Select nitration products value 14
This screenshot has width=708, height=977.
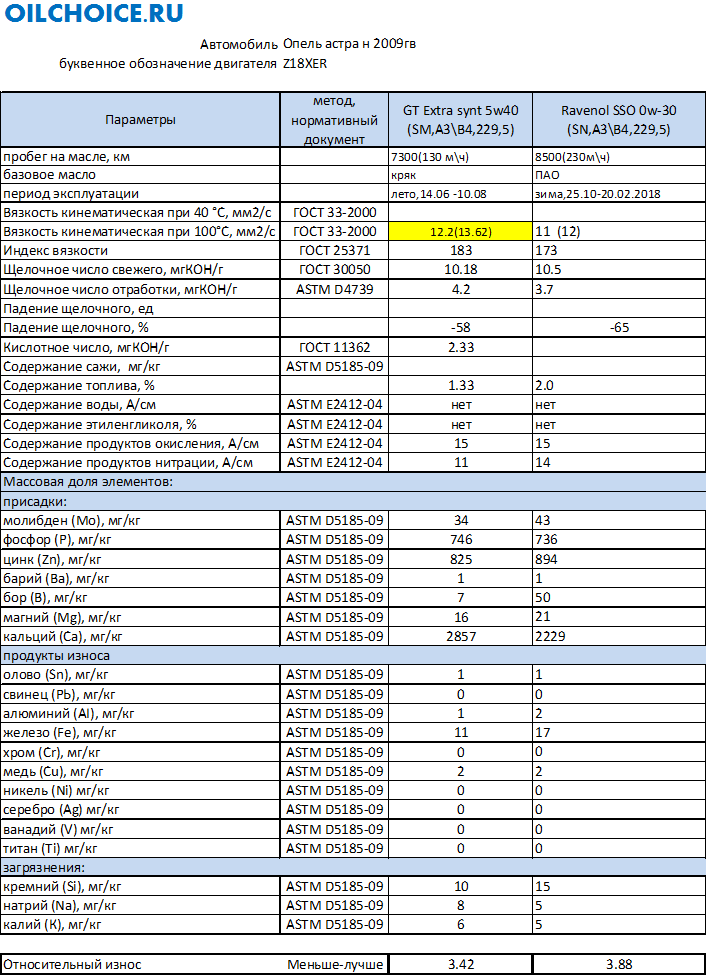coord(543,462)
